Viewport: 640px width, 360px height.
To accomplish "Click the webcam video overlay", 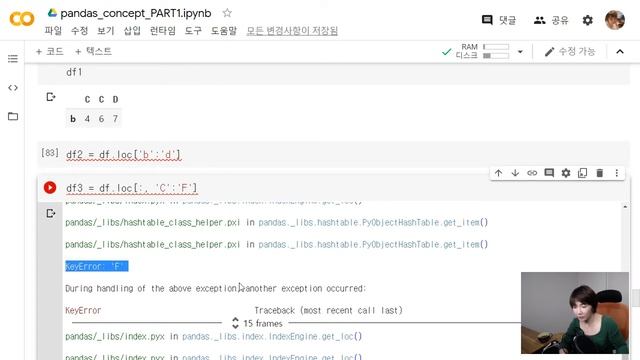I will tap(575, 313).
